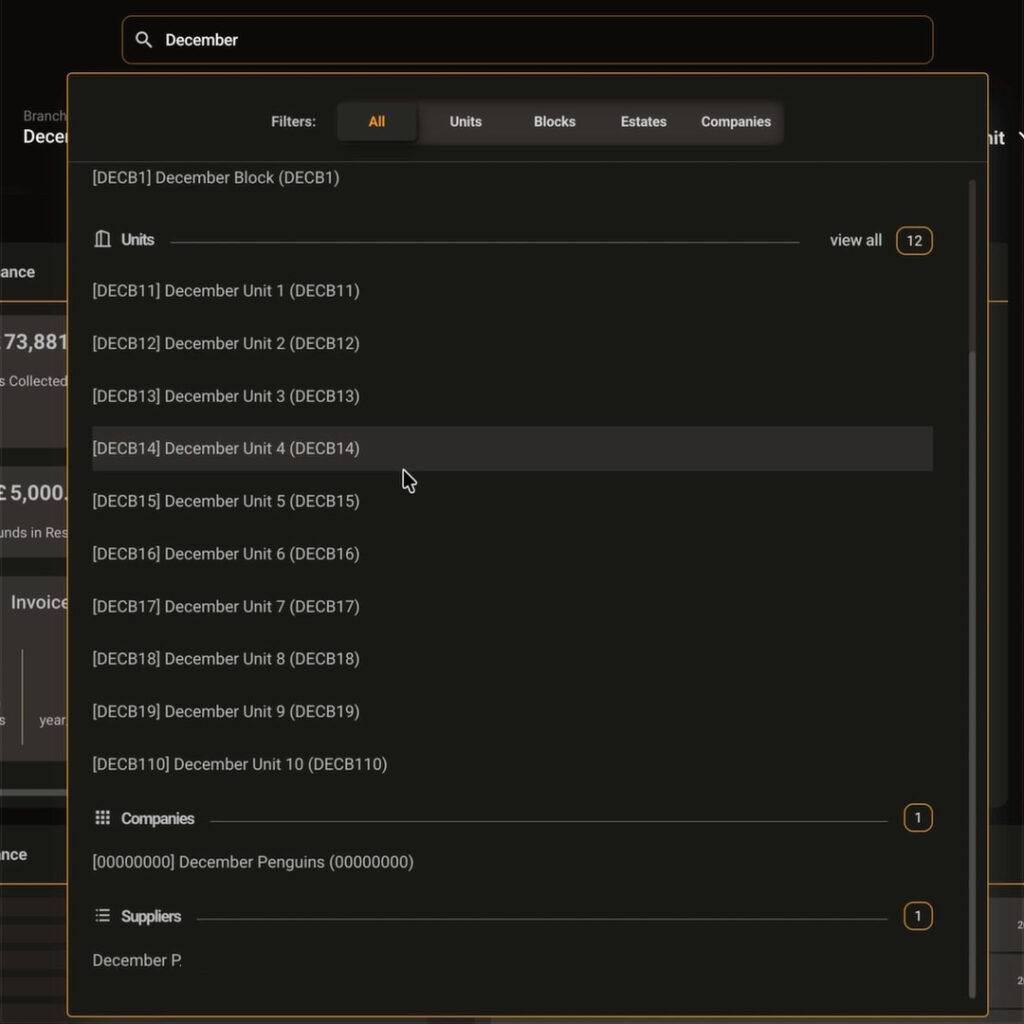Screen dimensions: 1024x1024
Task: Click into the December search field
Action: 540,40
